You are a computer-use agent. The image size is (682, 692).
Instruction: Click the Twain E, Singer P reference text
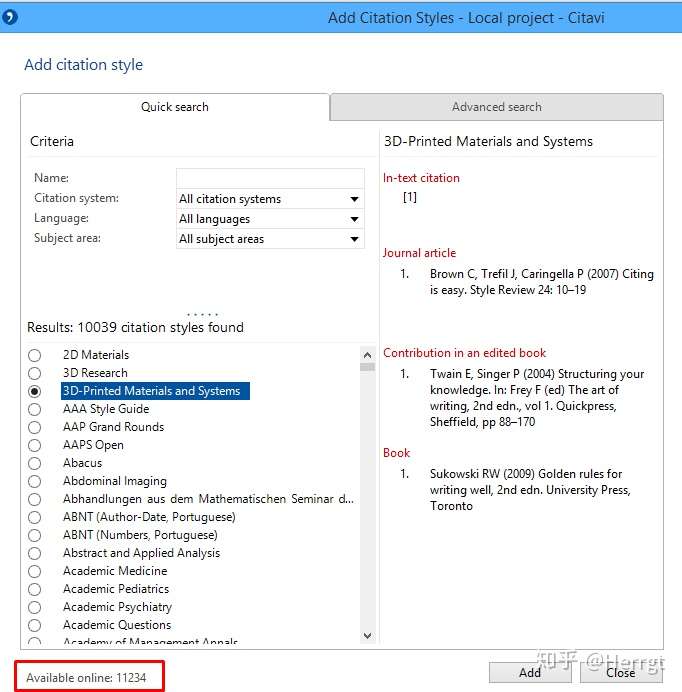pyautogui.click(x=537, y=398)
